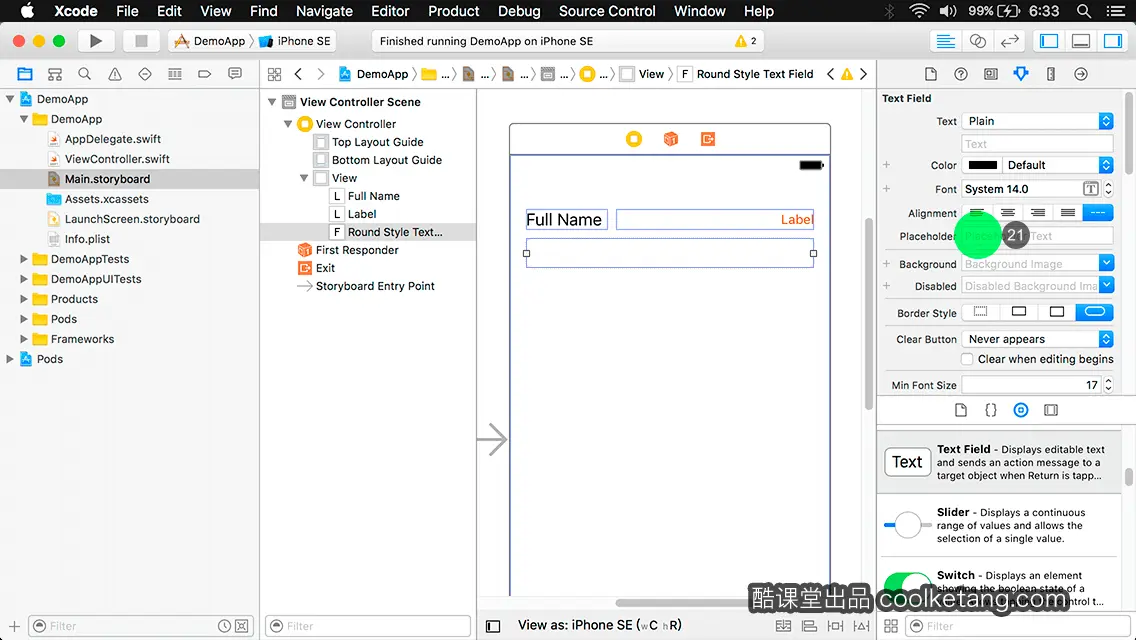Open the Clear Button Never appears dropdown
The width and height of the screenshot is (1136, 640).
(x=1037, y=339)
